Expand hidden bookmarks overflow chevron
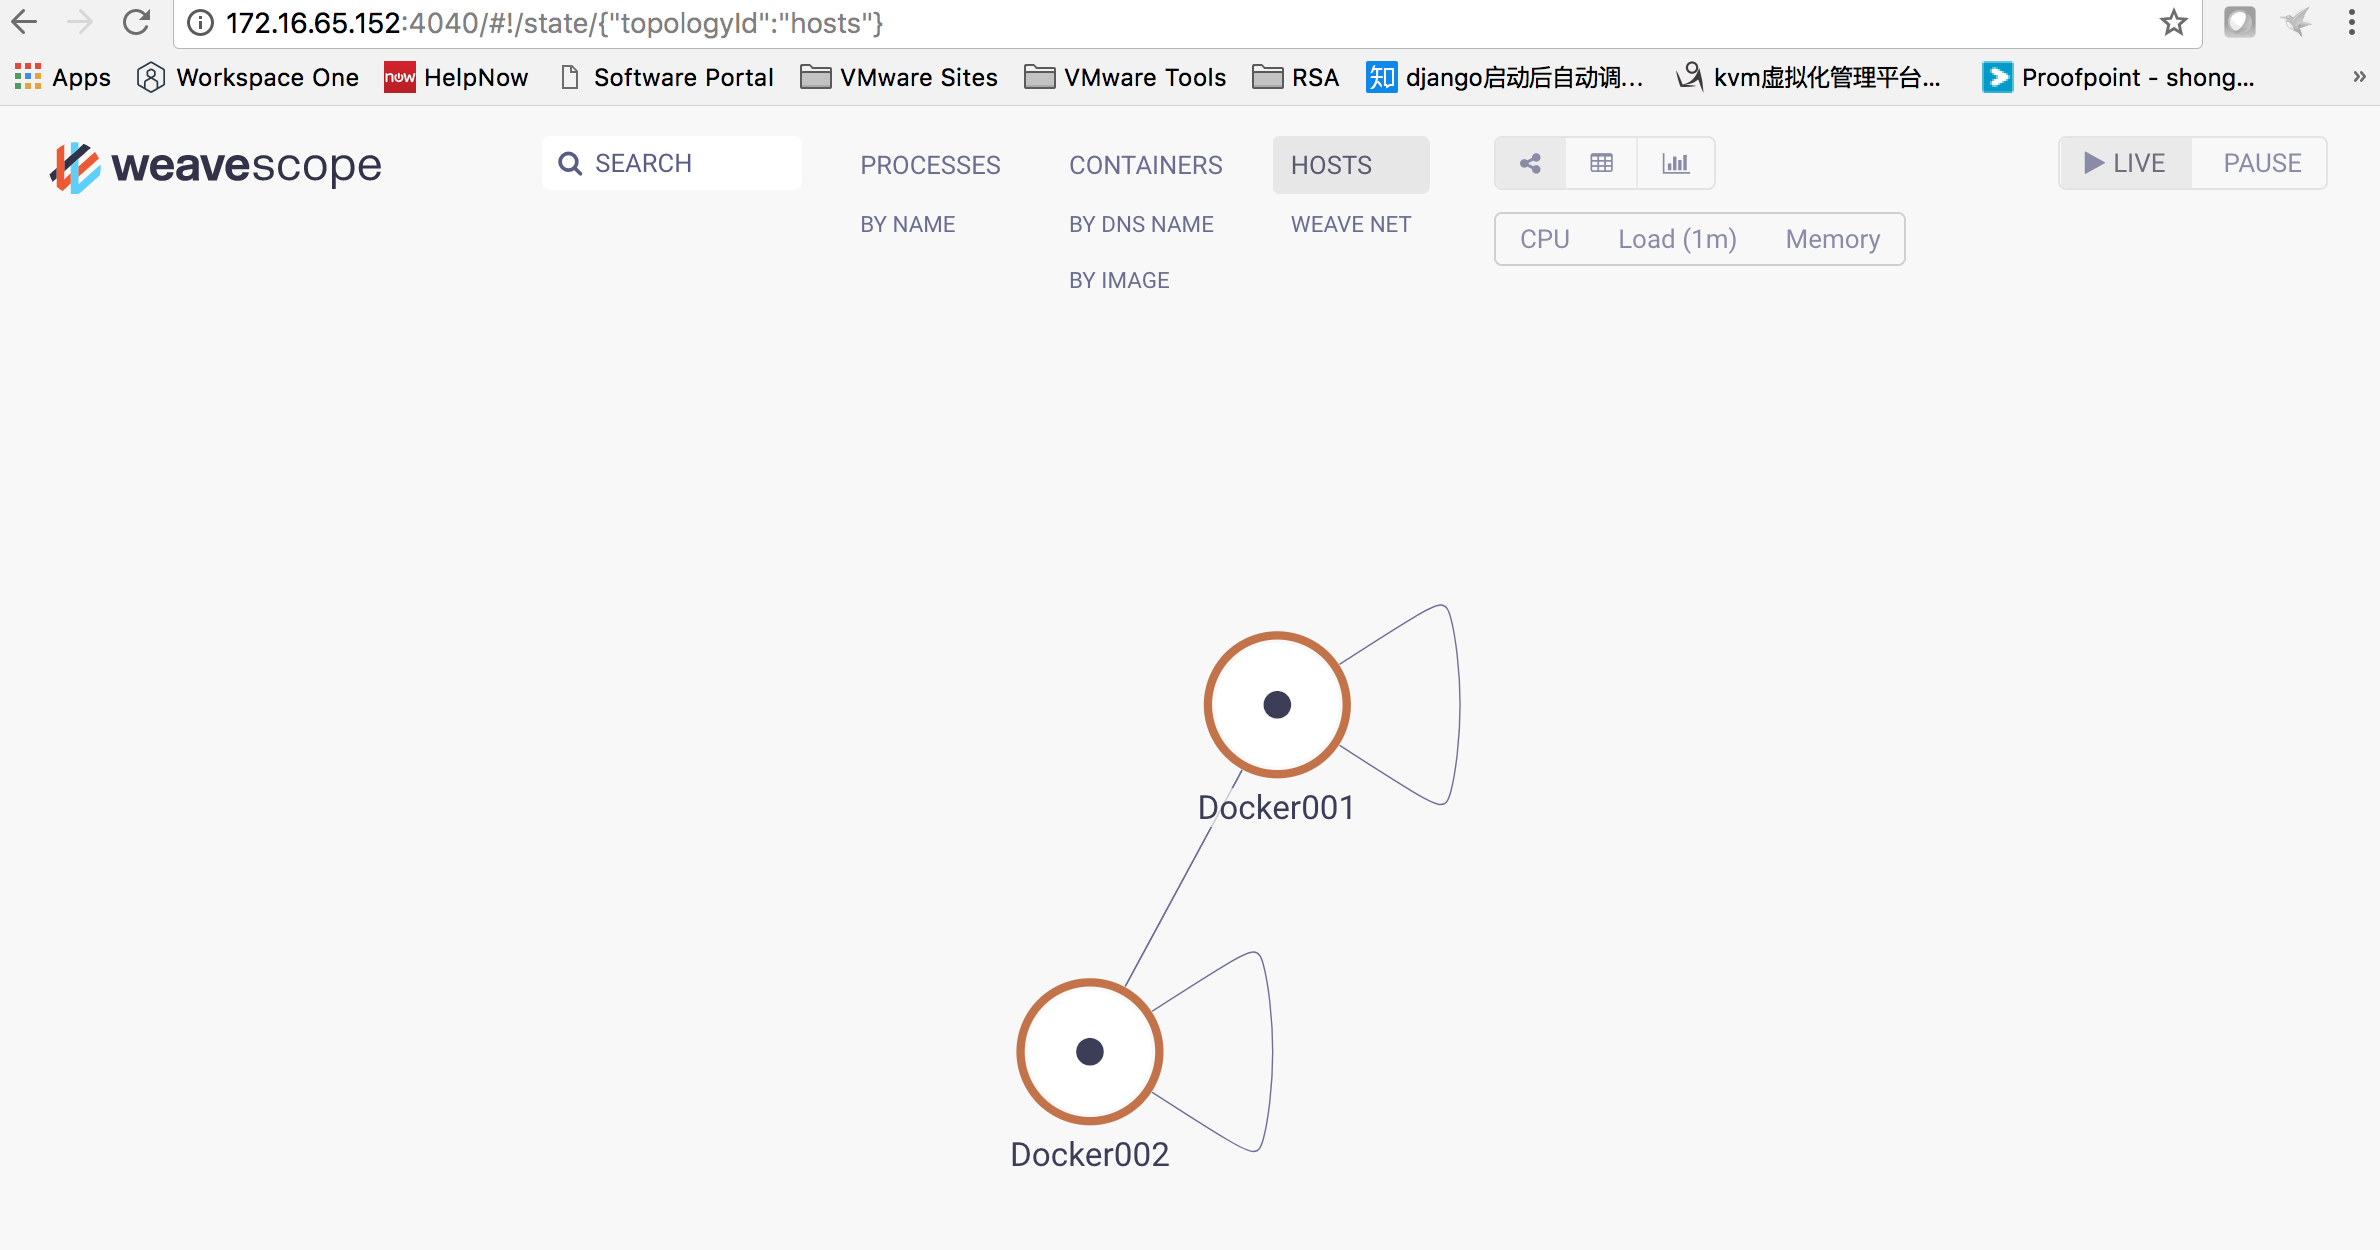2380x1250 pixels. point(2358,77)
